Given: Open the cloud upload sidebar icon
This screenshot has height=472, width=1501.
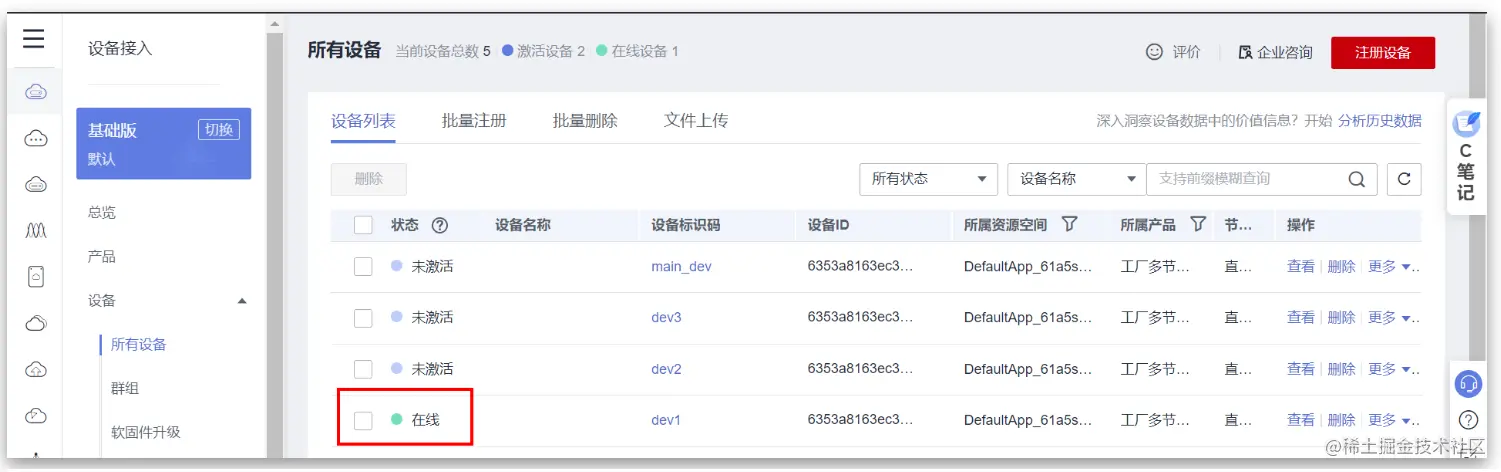Looking at the screenshot, I should (x=36, y=369).
